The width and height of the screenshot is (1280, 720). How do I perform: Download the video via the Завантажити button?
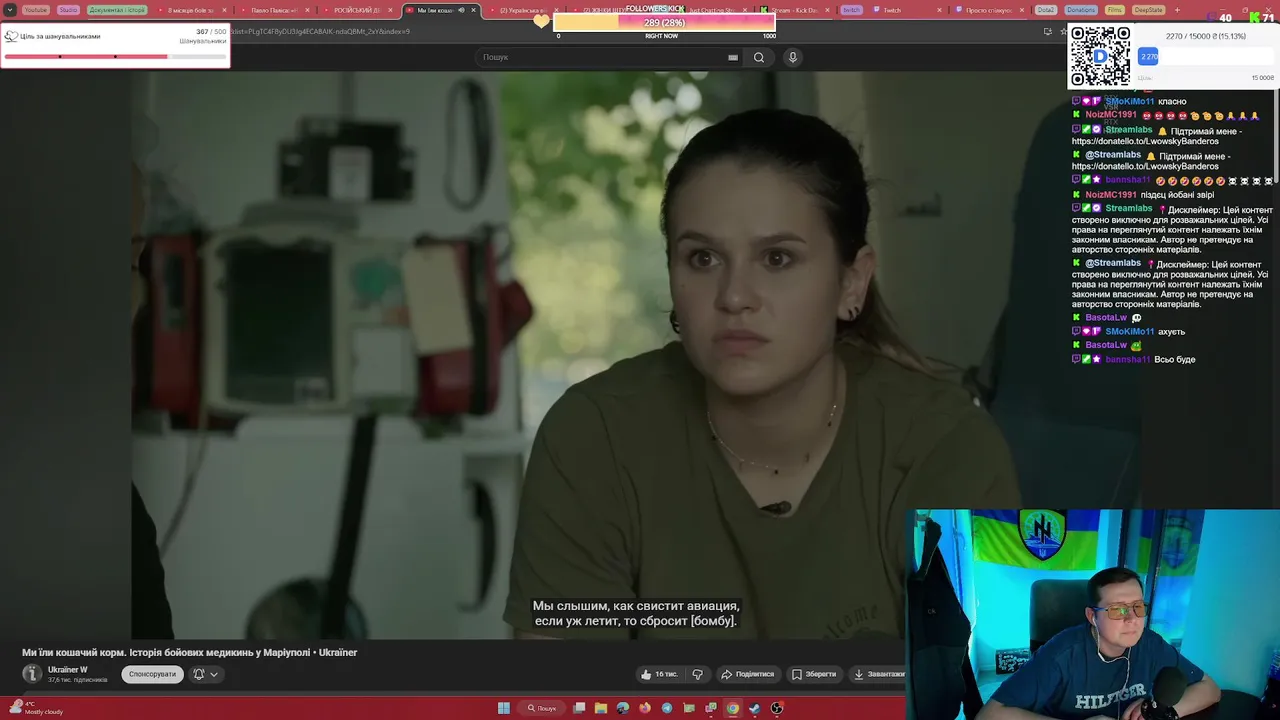coord(879,674)
